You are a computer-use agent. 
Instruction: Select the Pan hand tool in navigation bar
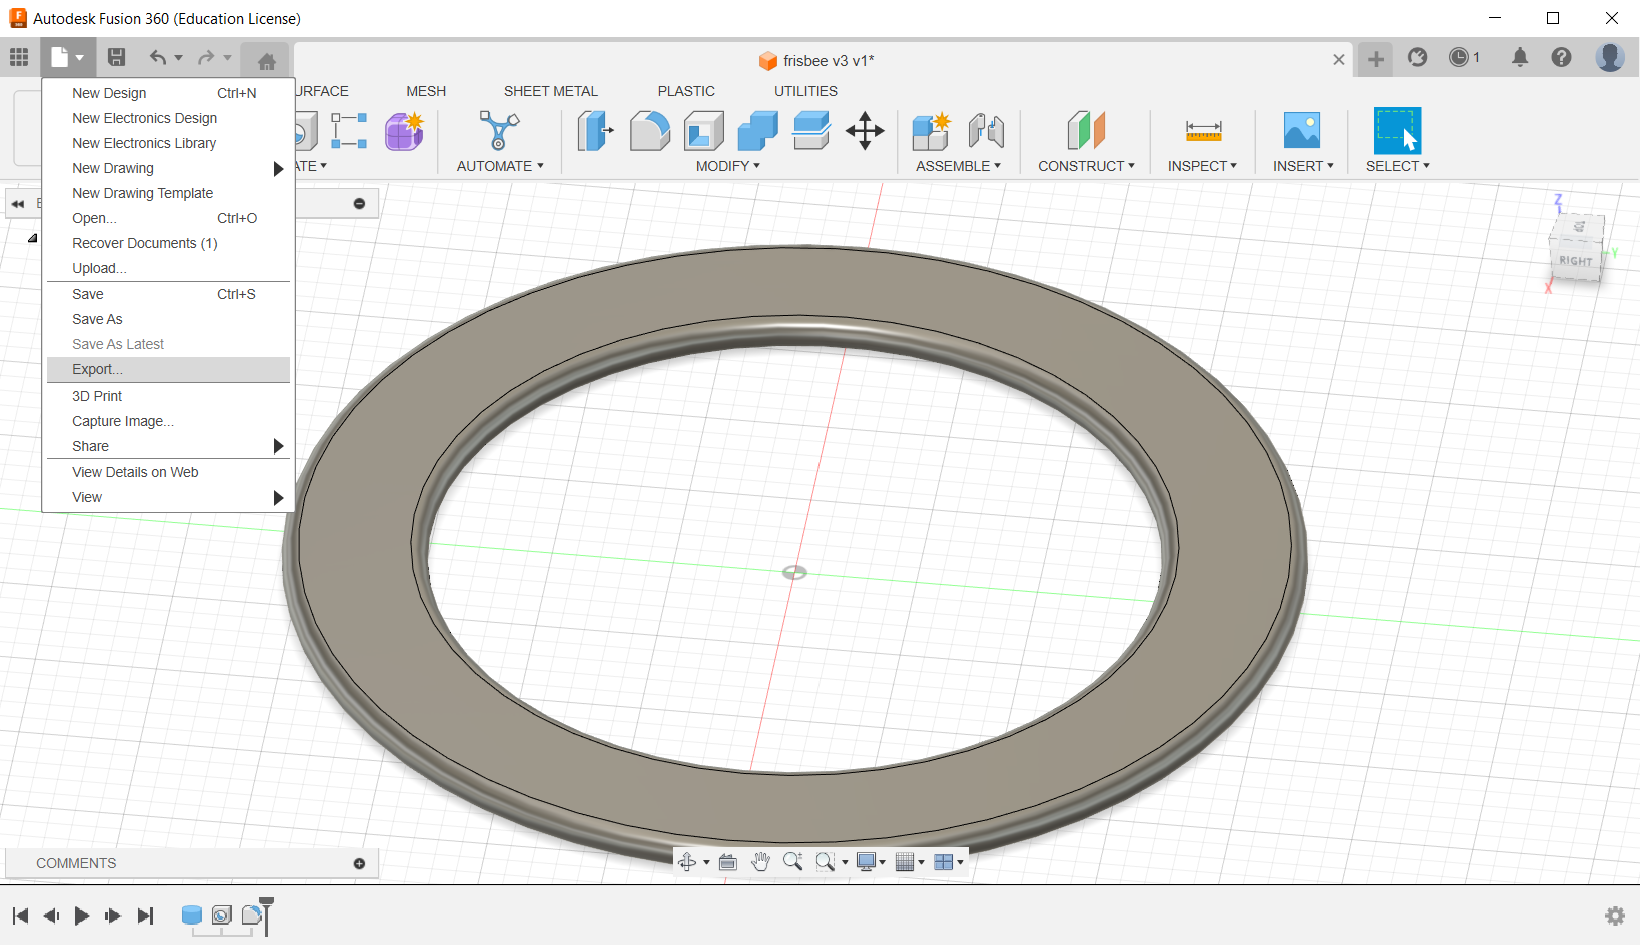click(x=760, y=862)
